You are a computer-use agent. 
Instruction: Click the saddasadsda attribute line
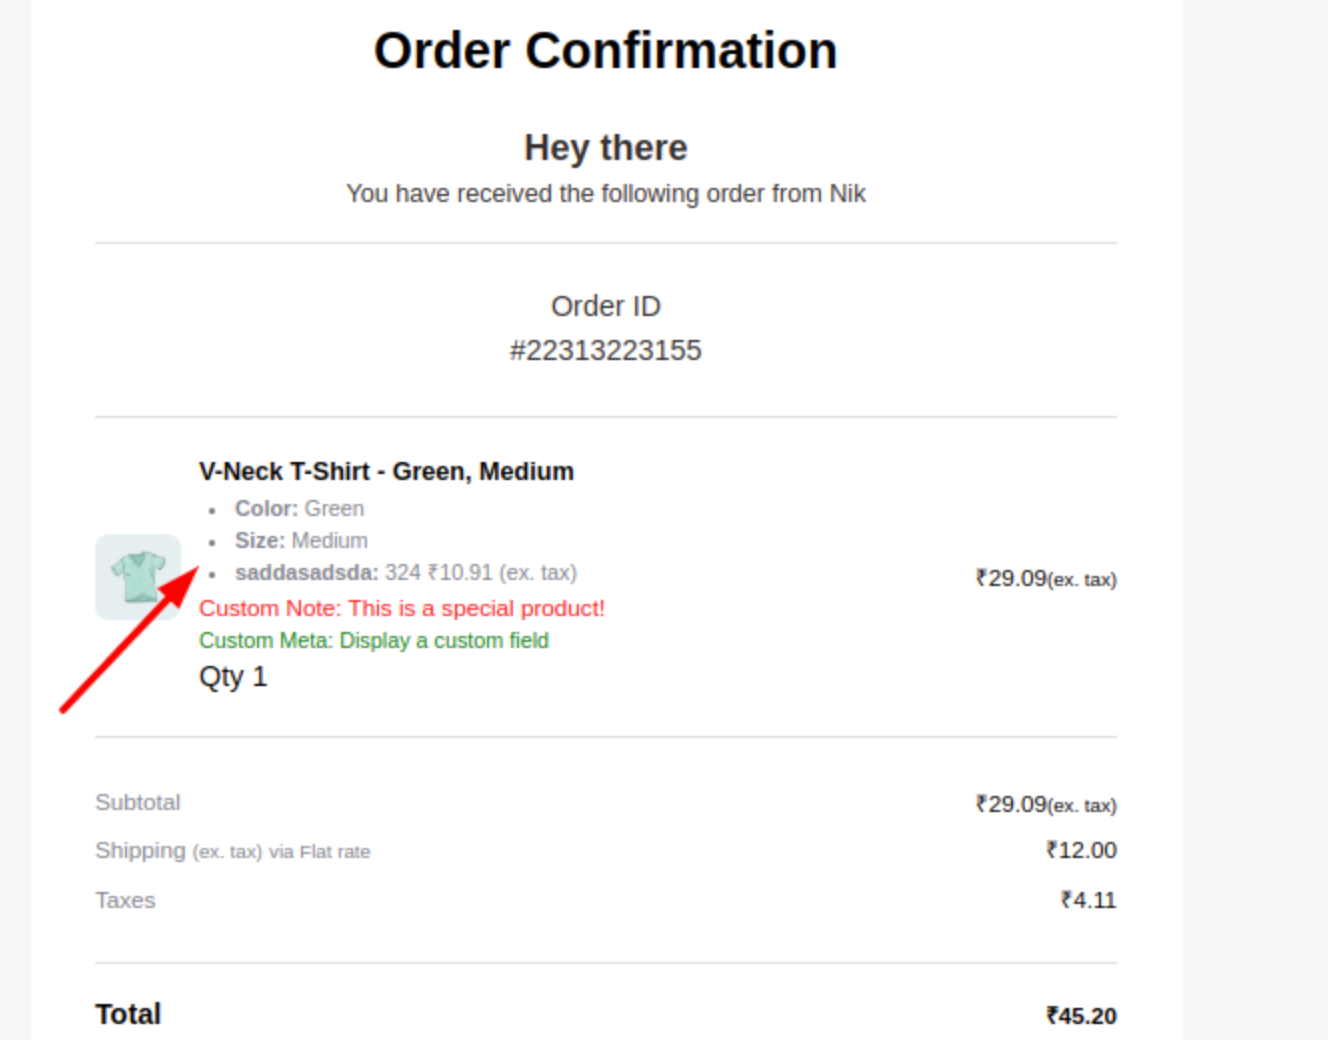pos(405,572)
